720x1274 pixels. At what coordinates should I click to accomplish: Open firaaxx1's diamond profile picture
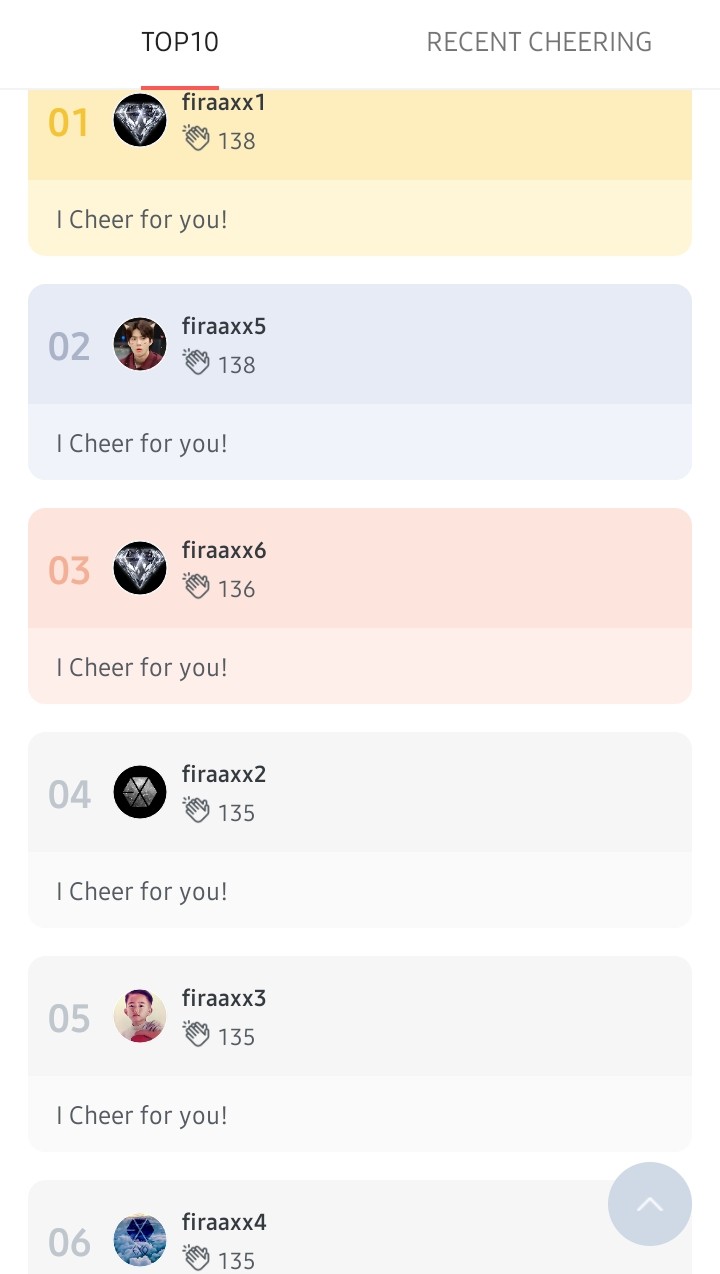140,121
